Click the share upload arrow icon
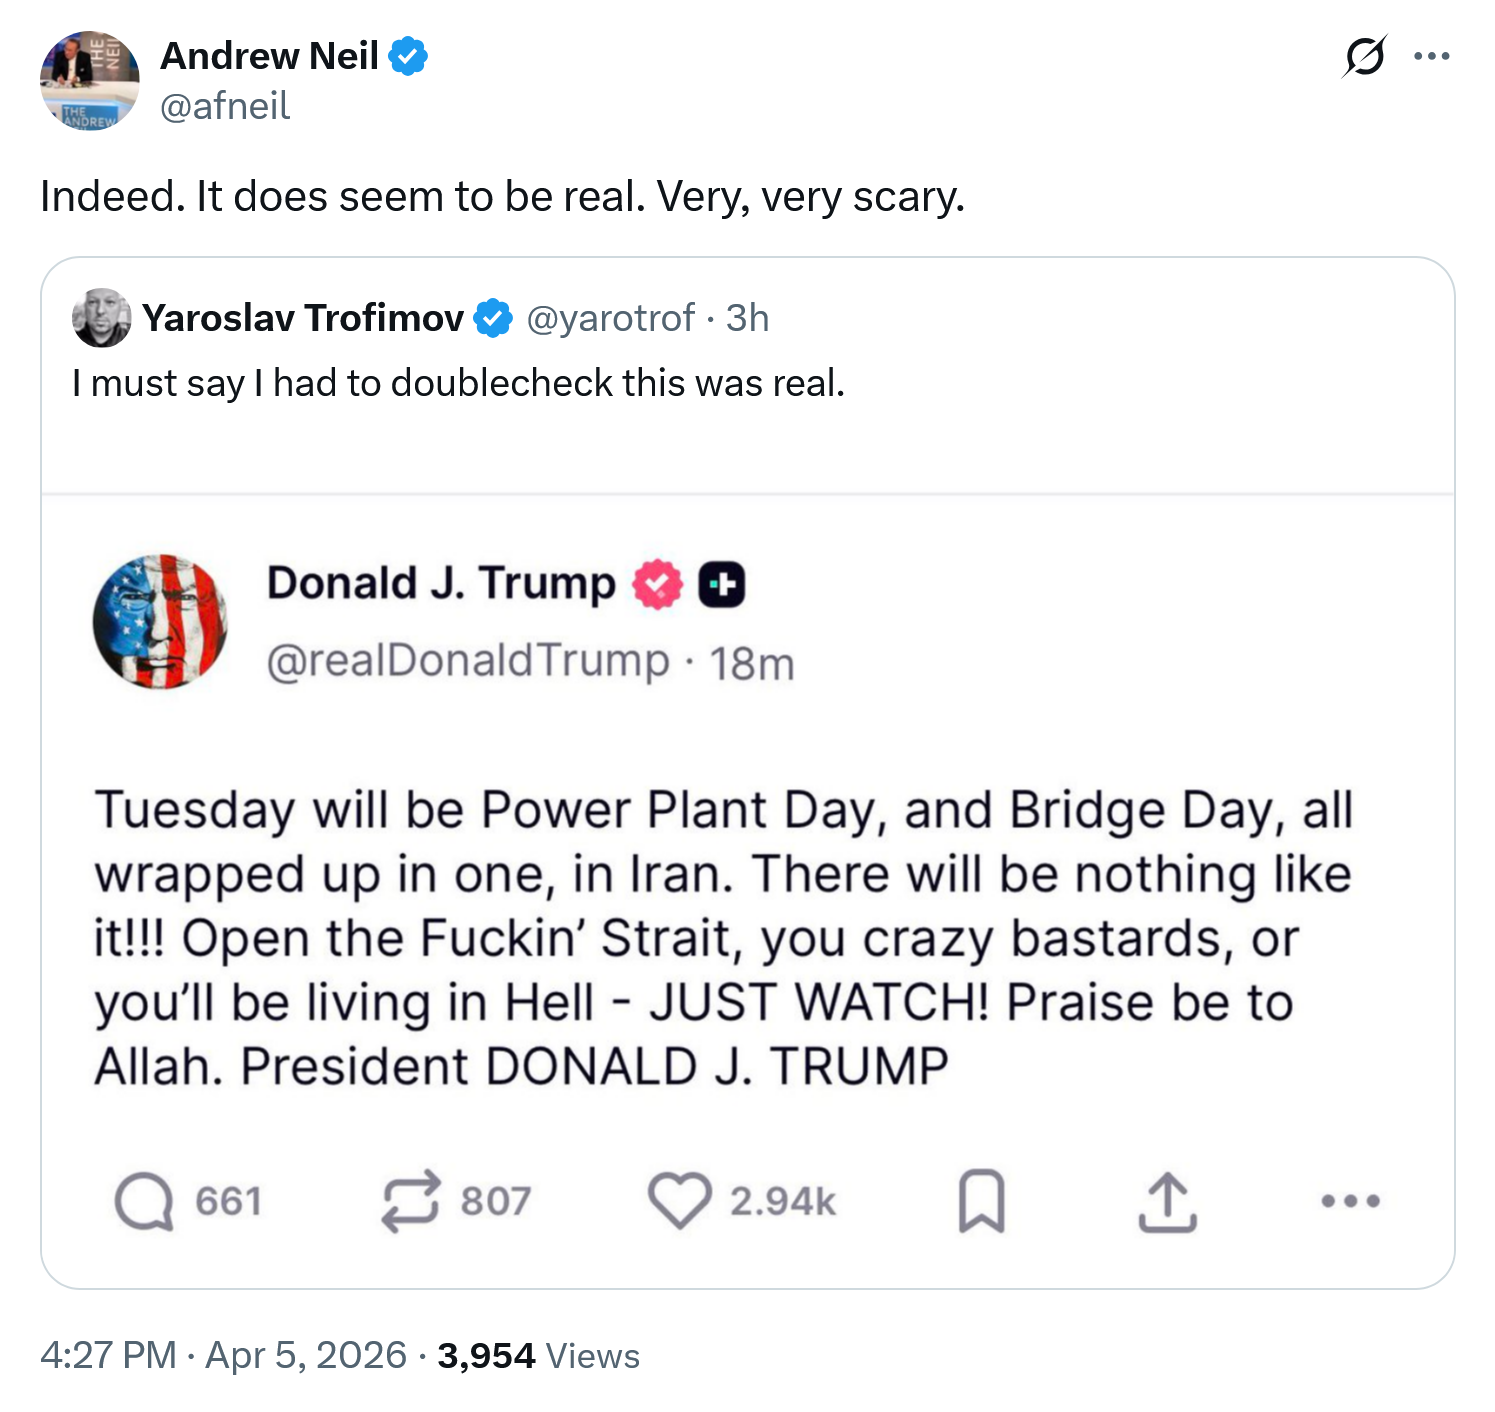 pos(1167,1201)
